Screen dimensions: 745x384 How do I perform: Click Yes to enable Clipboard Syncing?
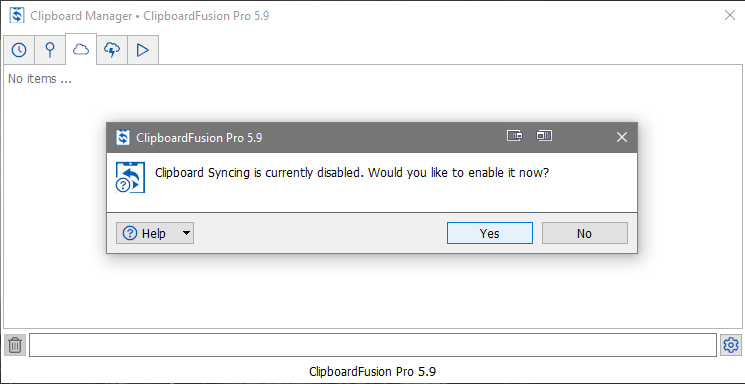point(489,233)
